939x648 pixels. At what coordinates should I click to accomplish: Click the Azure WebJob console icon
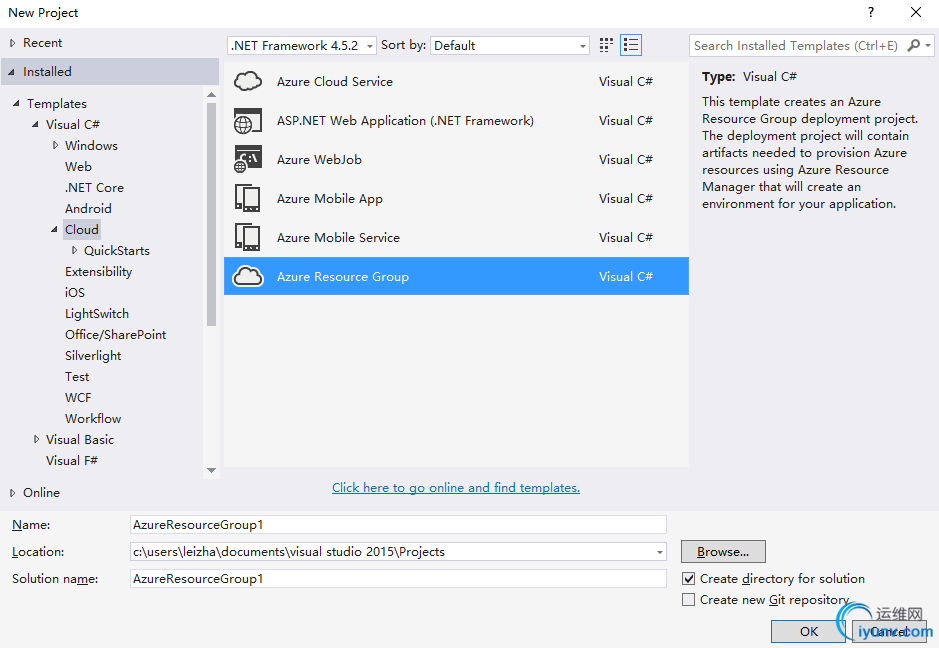248,159
